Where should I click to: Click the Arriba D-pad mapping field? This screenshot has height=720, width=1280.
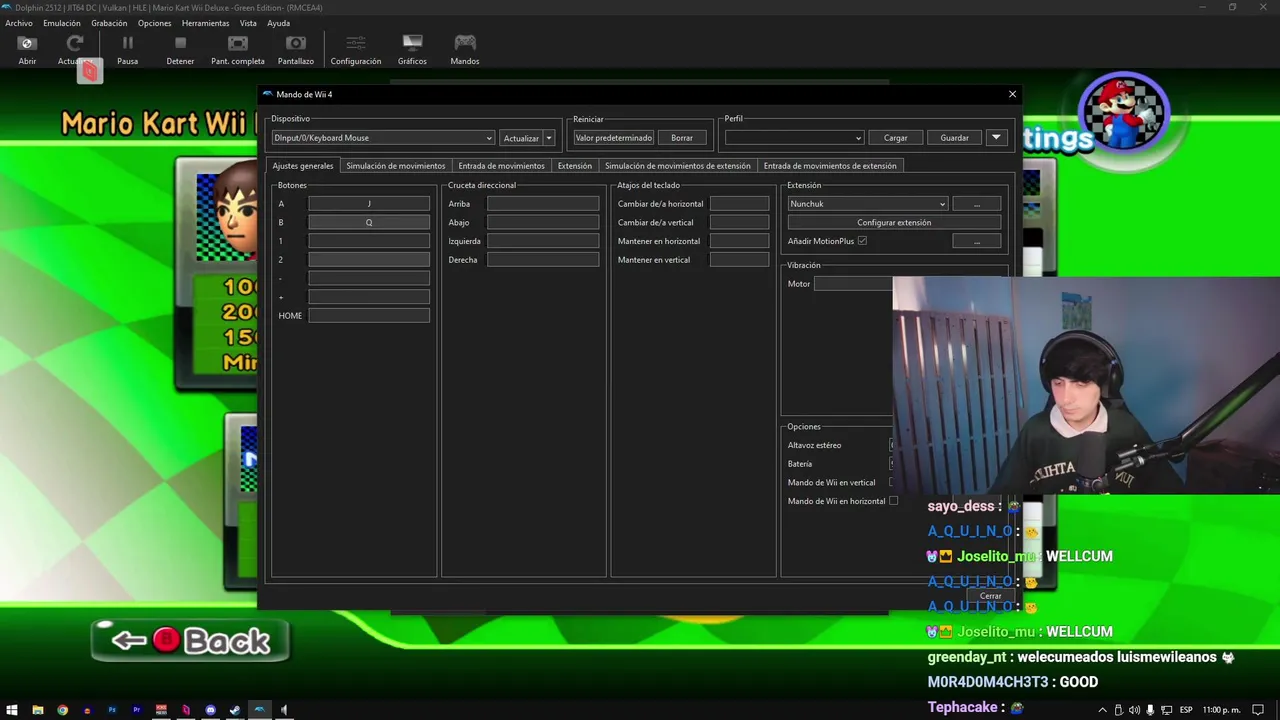543,204
